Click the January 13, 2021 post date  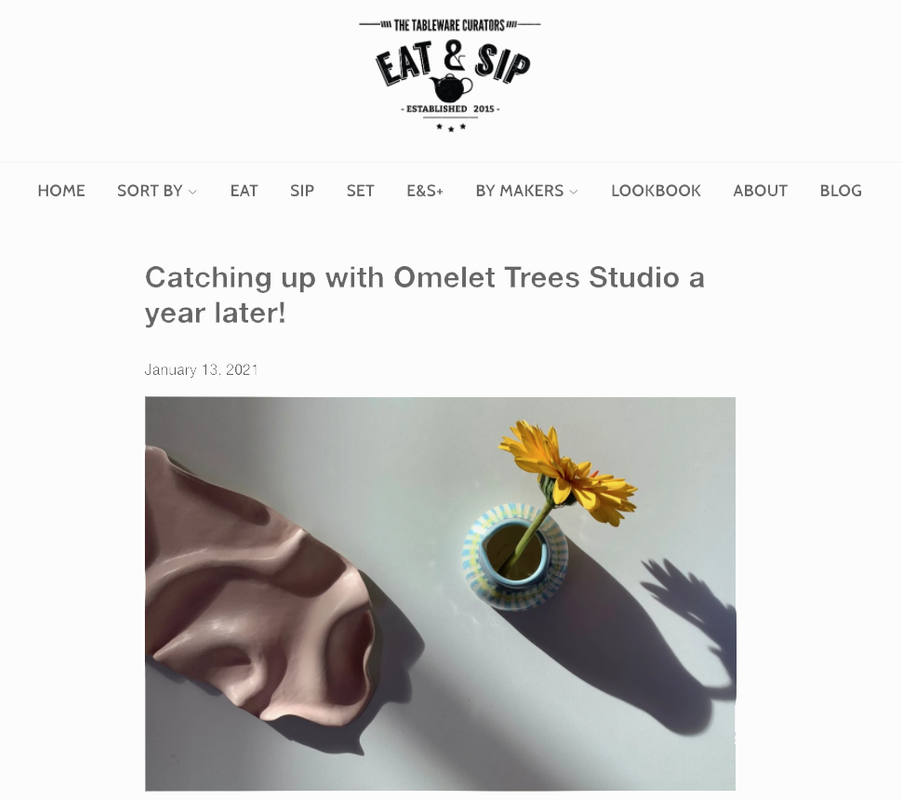[x=201, y=370]
